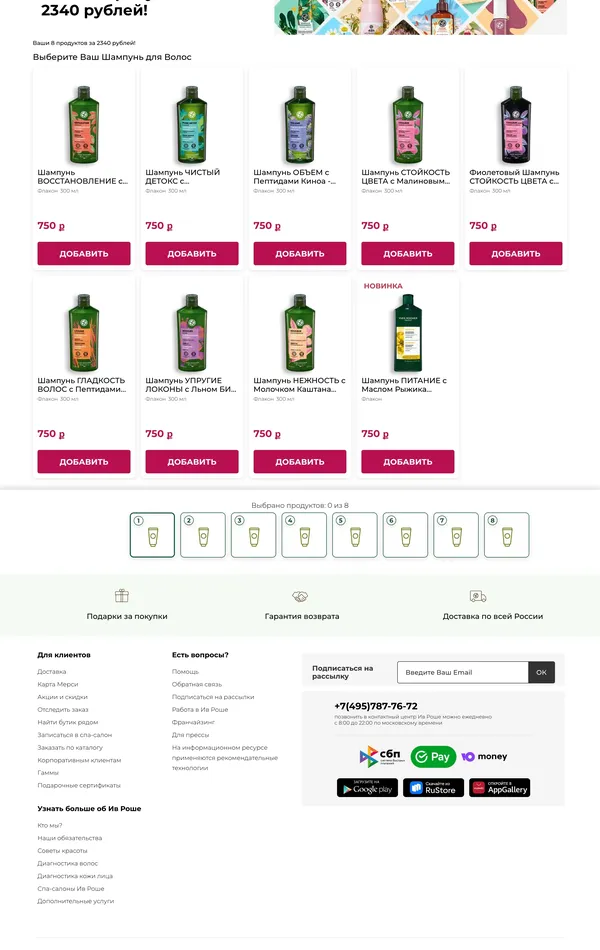600x950 pixels.
Task: Add Шампунь ВОССТАНОВЛЕНИЕ to the set
Action: [x=84, y=253]
